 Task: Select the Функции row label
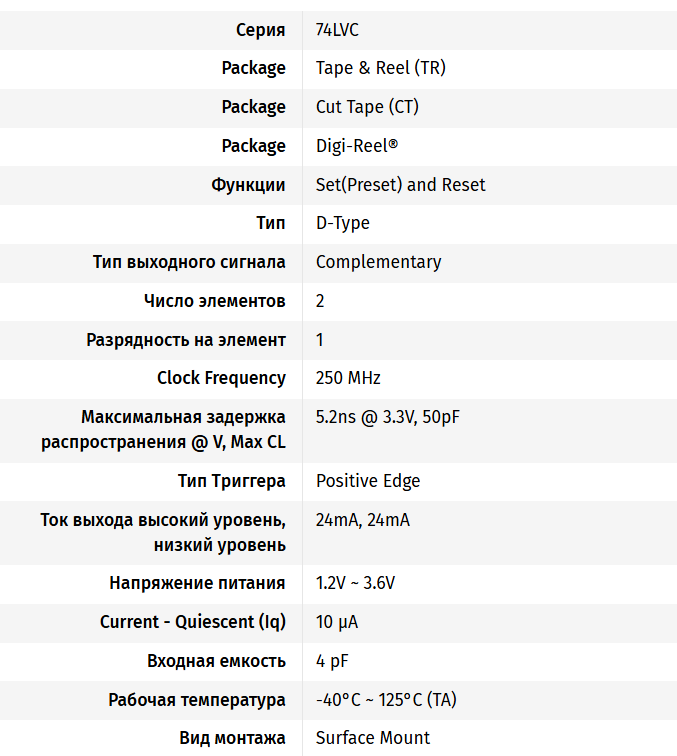[x=248, y=185]
